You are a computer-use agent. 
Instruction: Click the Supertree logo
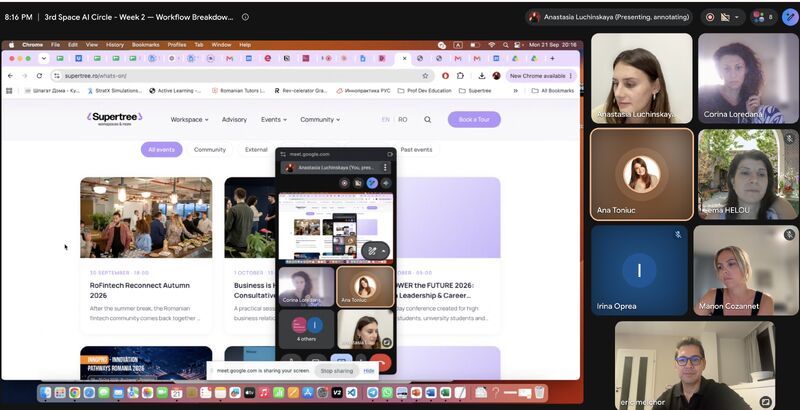[114, 119]
